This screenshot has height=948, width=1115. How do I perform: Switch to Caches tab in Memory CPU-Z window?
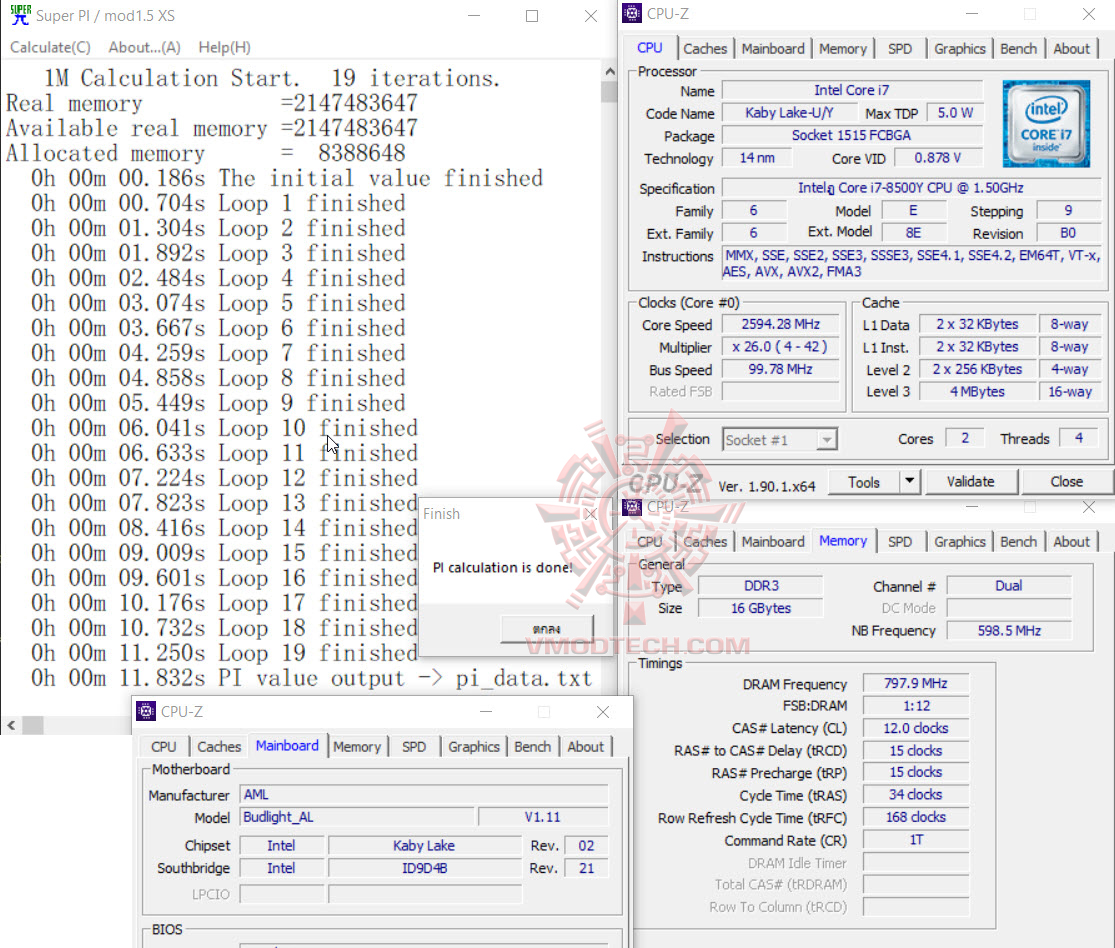(x=705, y=542)
